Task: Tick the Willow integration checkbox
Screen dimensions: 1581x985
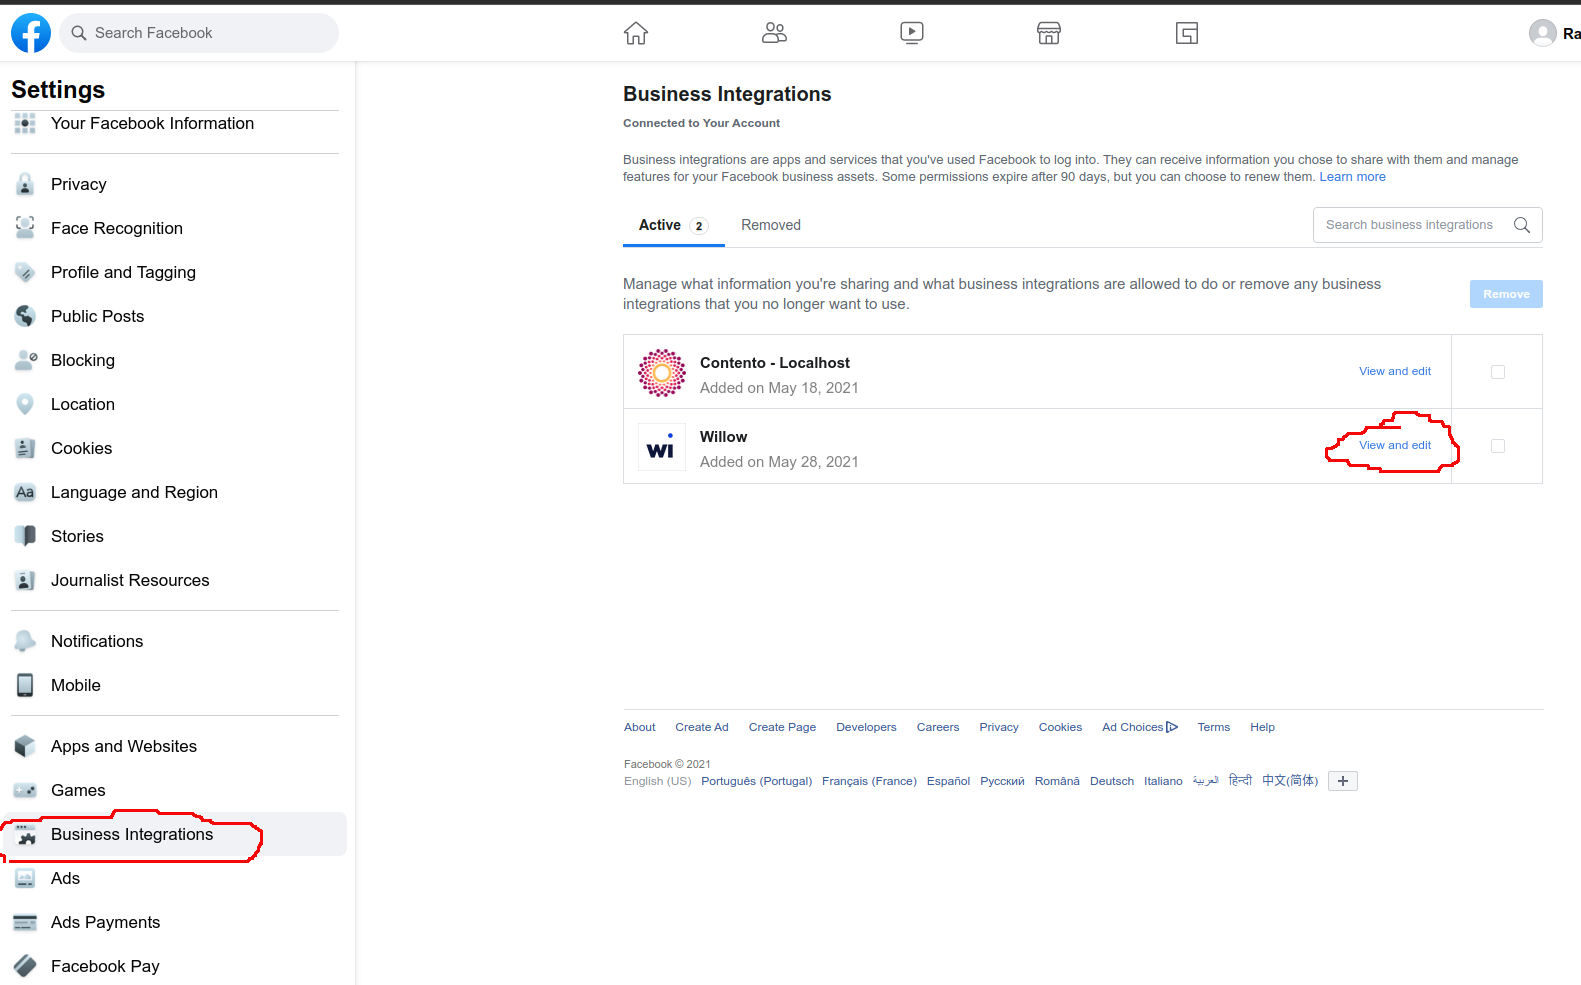Action: click(x=1498, y=446)
